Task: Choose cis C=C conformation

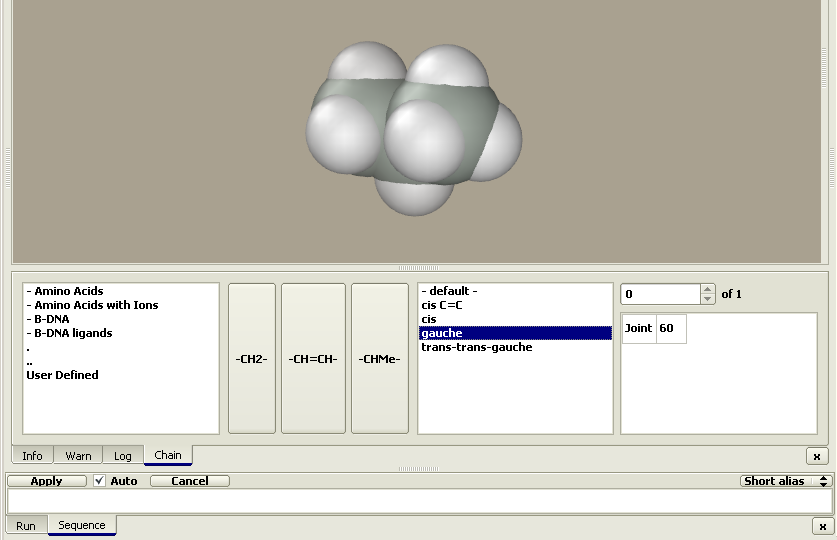Action: [x=515, y=305]
